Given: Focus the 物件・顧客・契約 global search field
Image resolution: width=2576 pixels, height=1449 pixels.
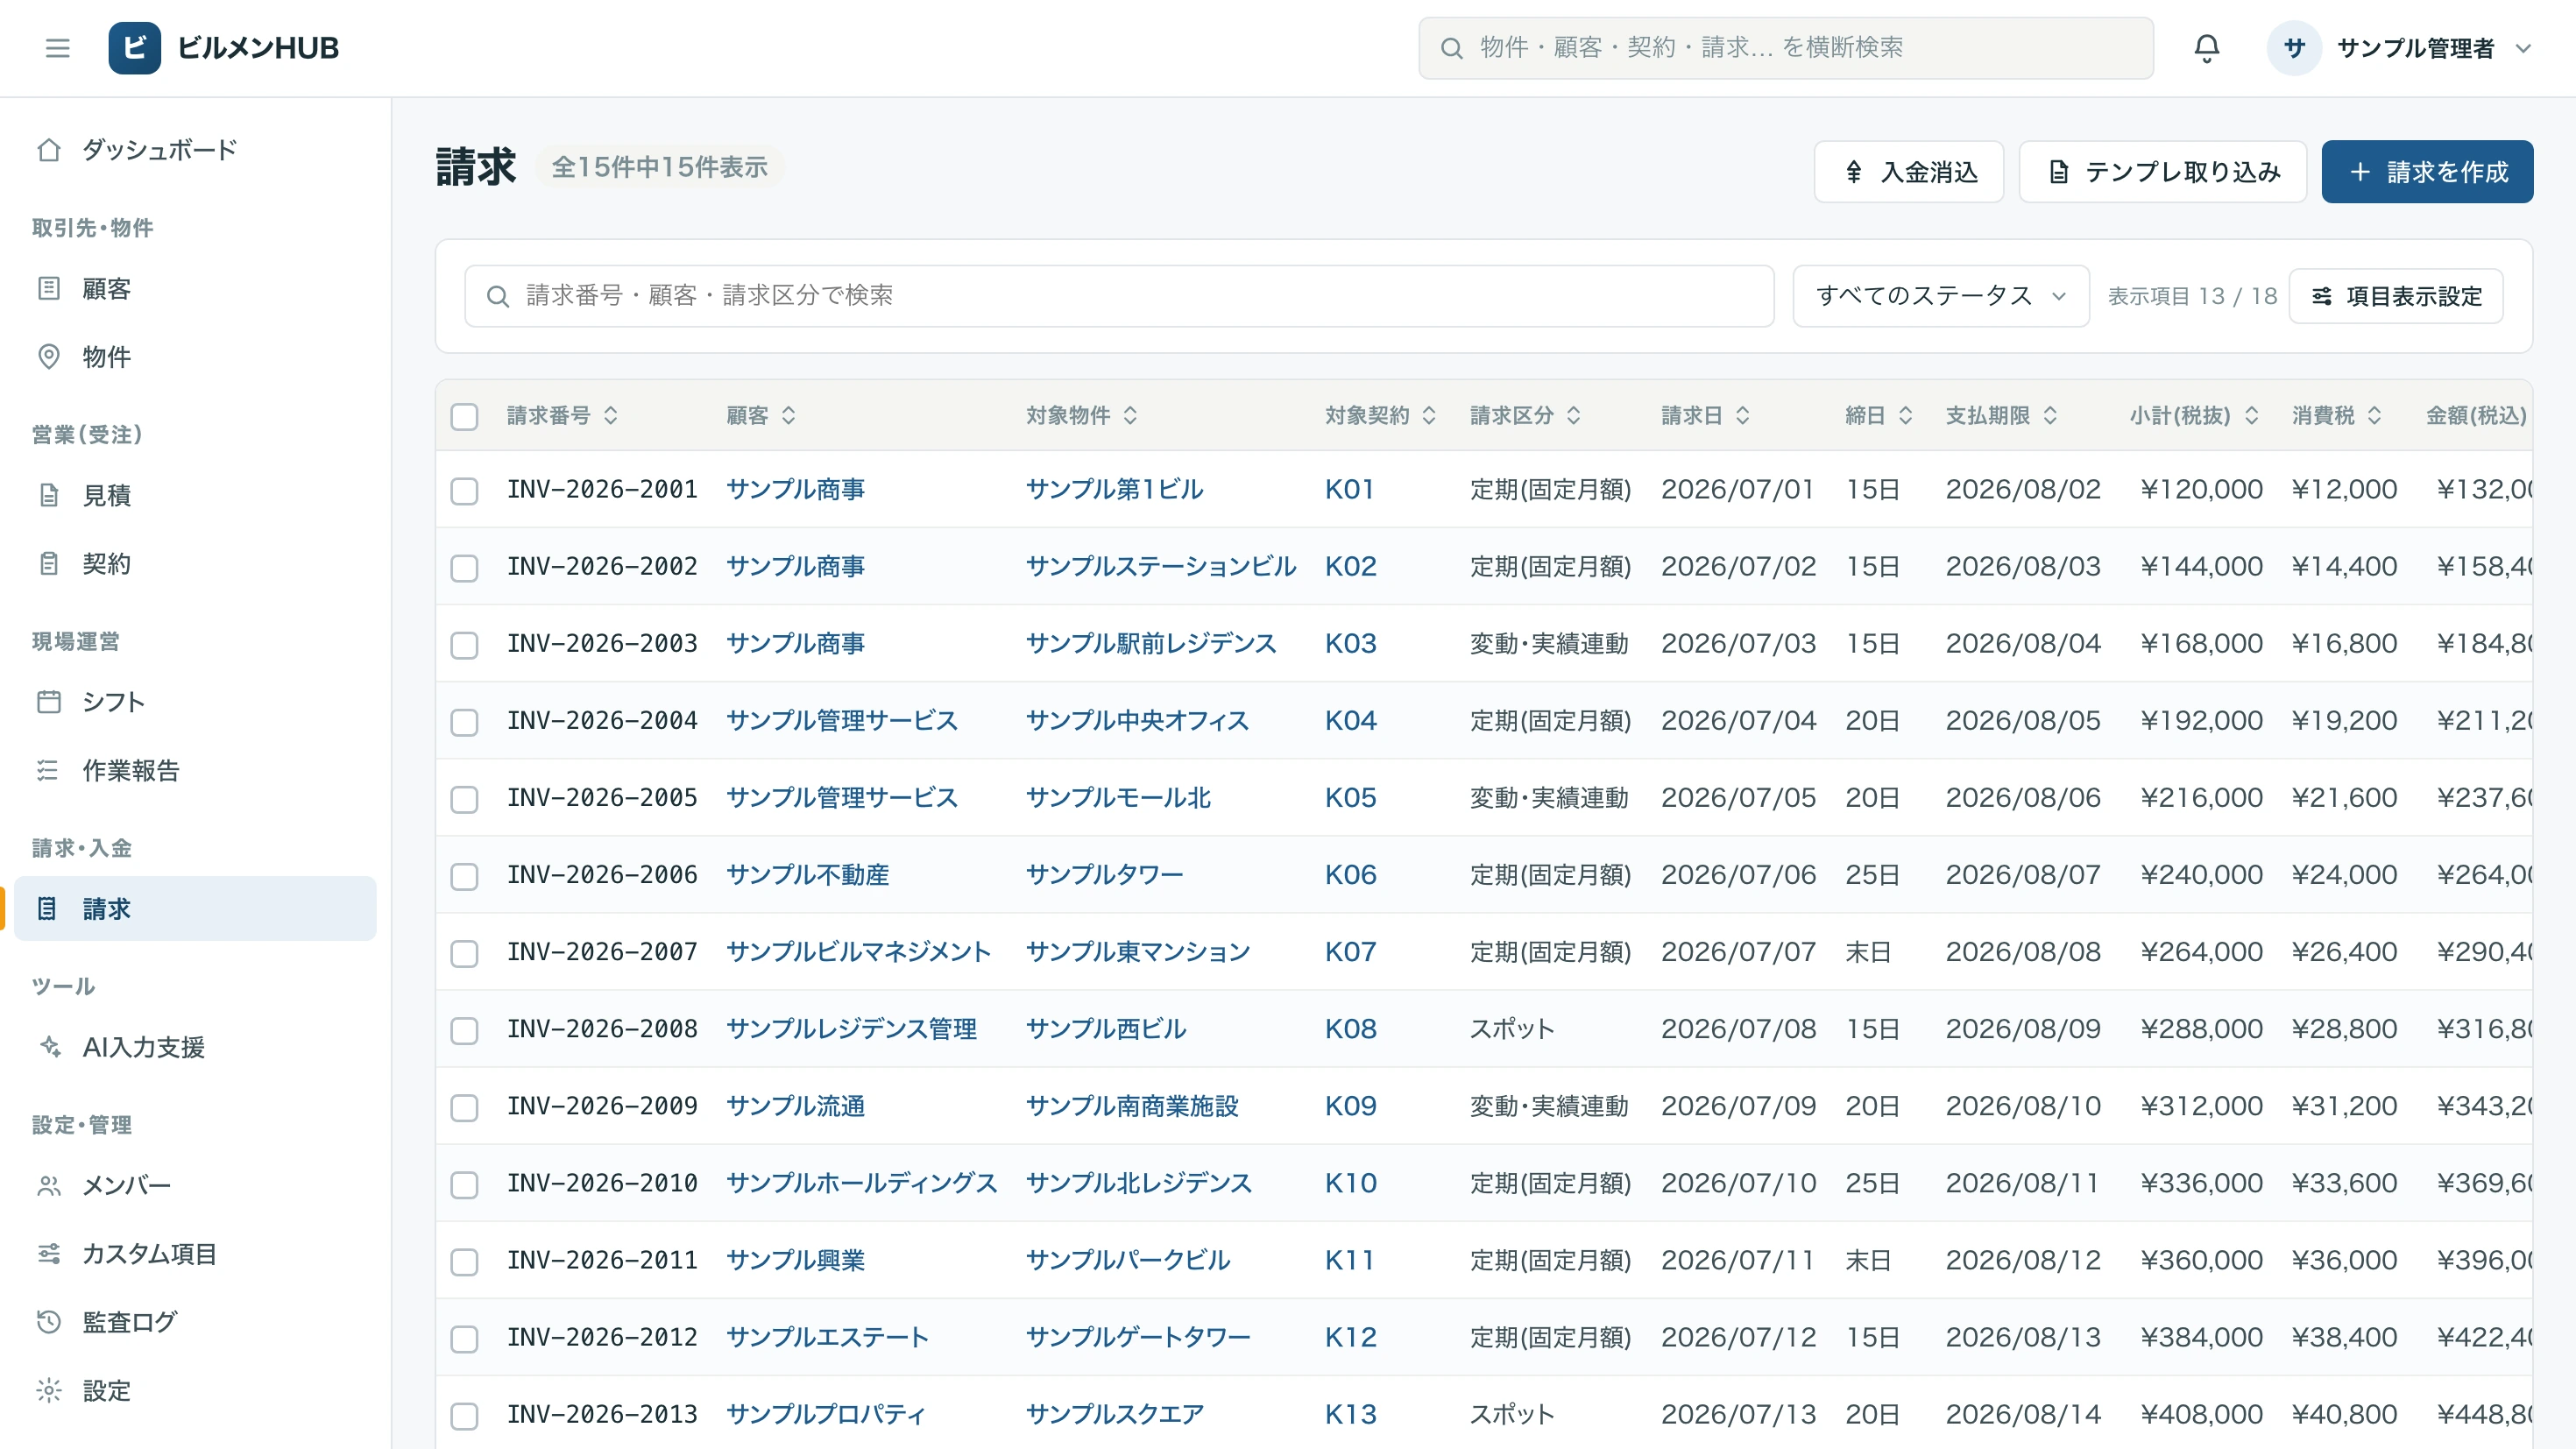Looking at the screenshot, I should 1786,48.
